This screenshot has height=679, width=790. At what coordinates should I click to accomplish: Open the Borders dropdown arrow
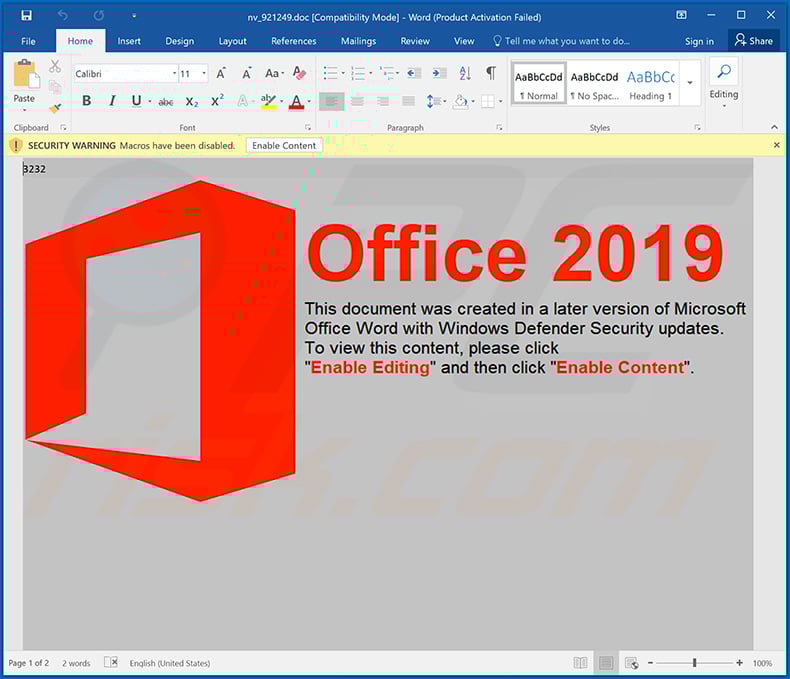[x=500, y=102]
